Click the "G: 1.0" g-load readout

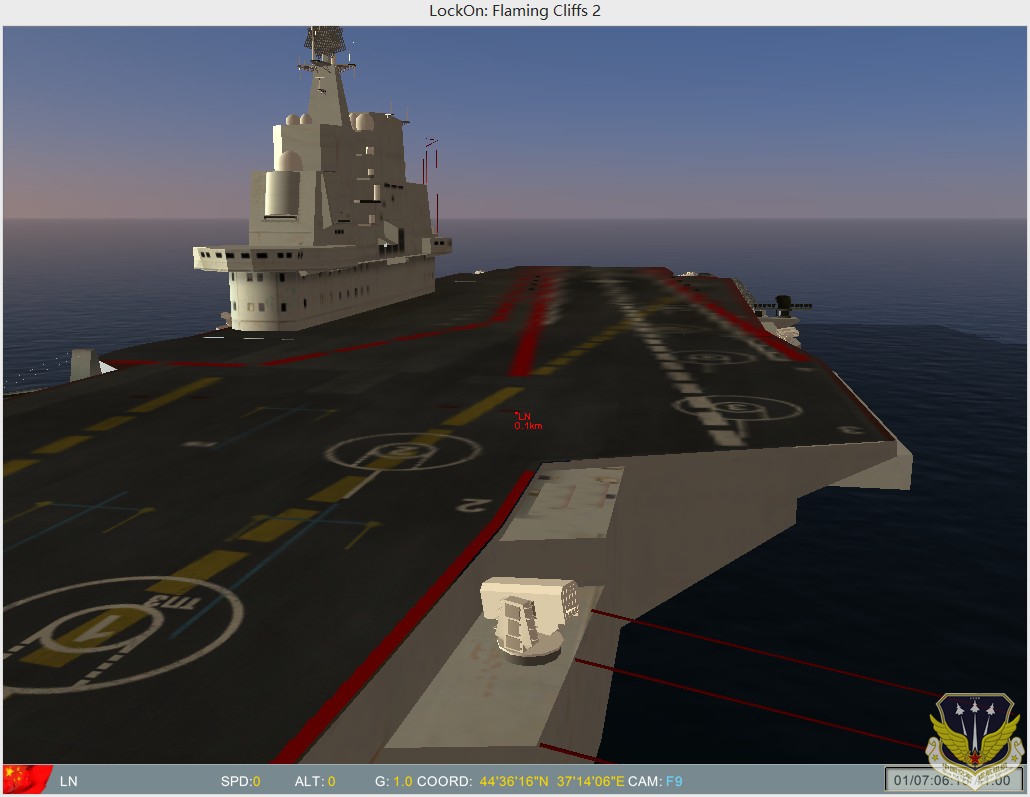[393, 781]
